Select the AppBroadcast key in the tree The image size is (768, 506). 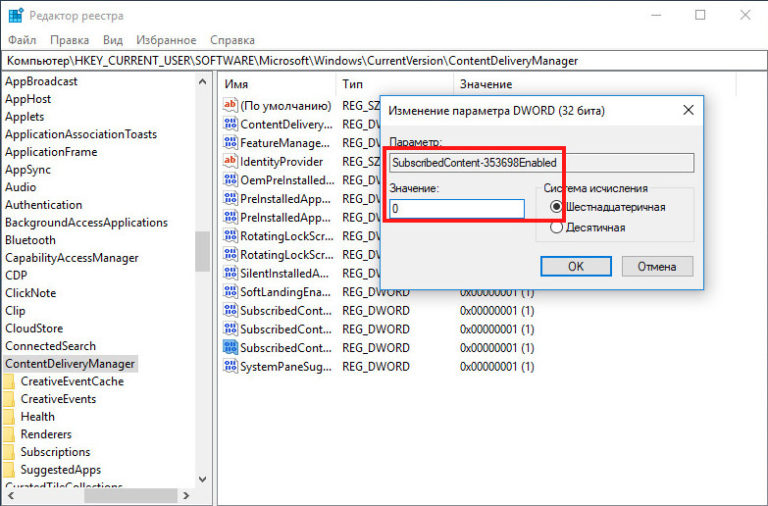point(41,81)
